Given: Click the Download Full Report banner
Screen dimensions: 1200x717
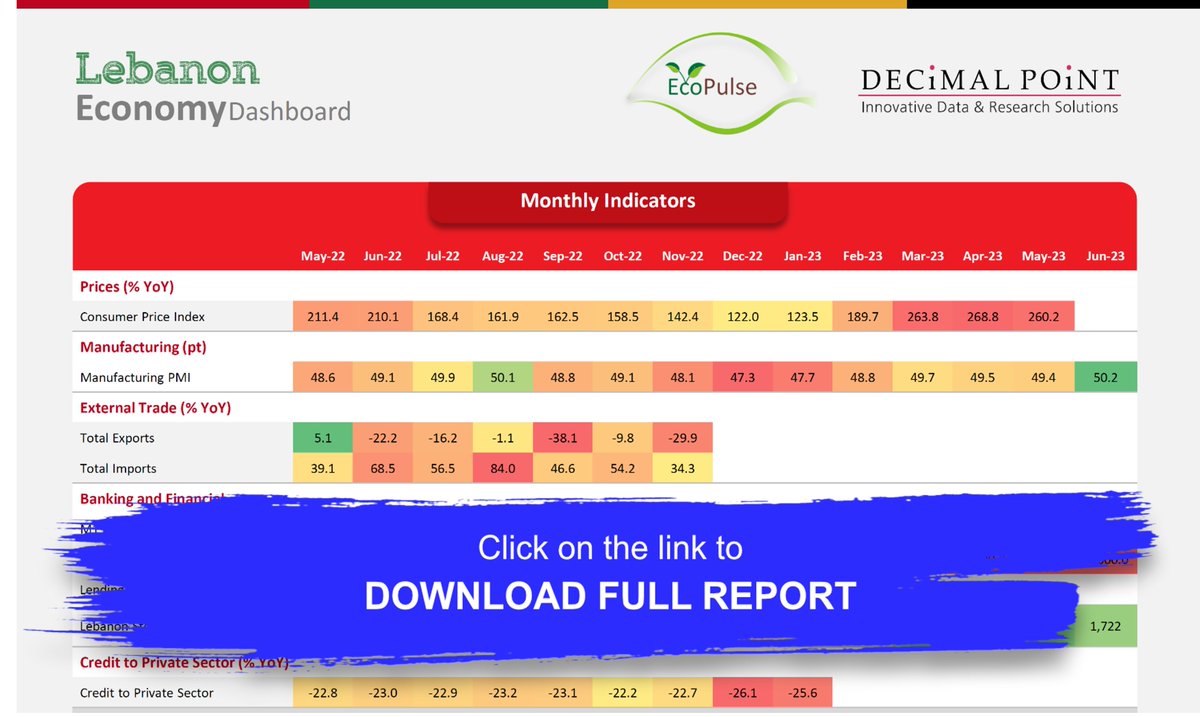Looking at the screenshot, I should 610,572.
